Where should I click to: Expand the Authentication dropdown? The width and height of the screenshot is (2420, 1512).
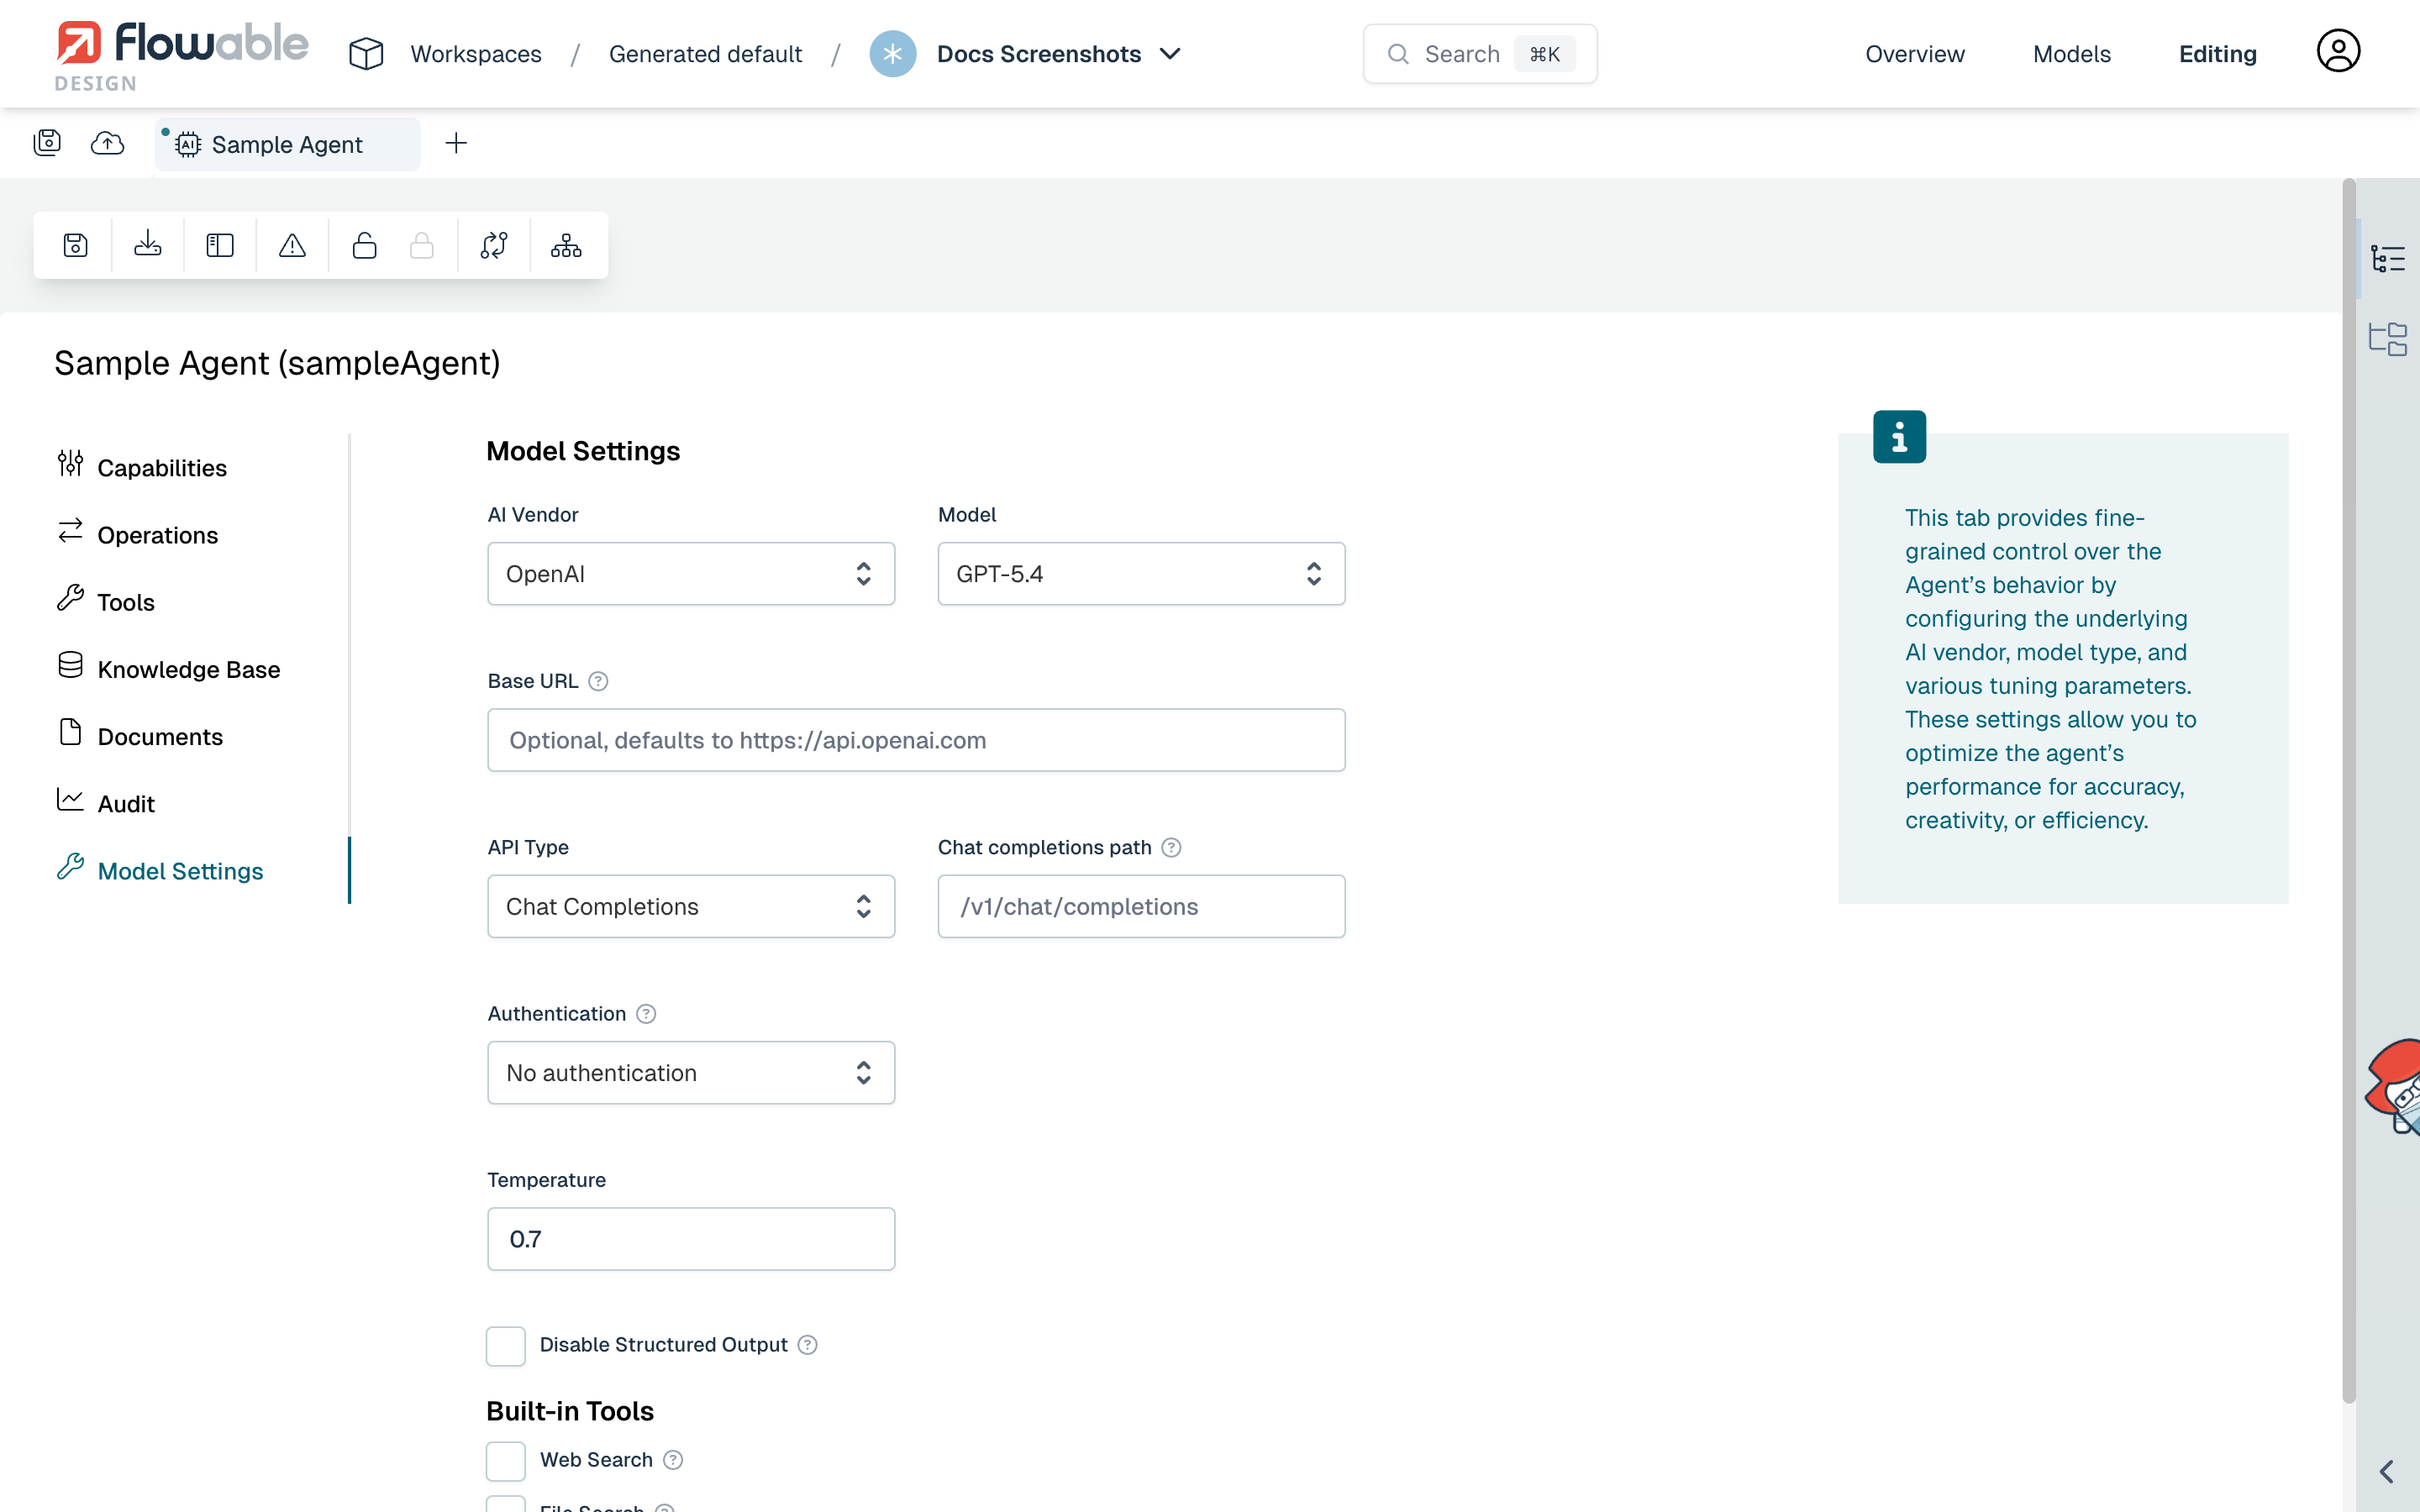point(691,1073)
